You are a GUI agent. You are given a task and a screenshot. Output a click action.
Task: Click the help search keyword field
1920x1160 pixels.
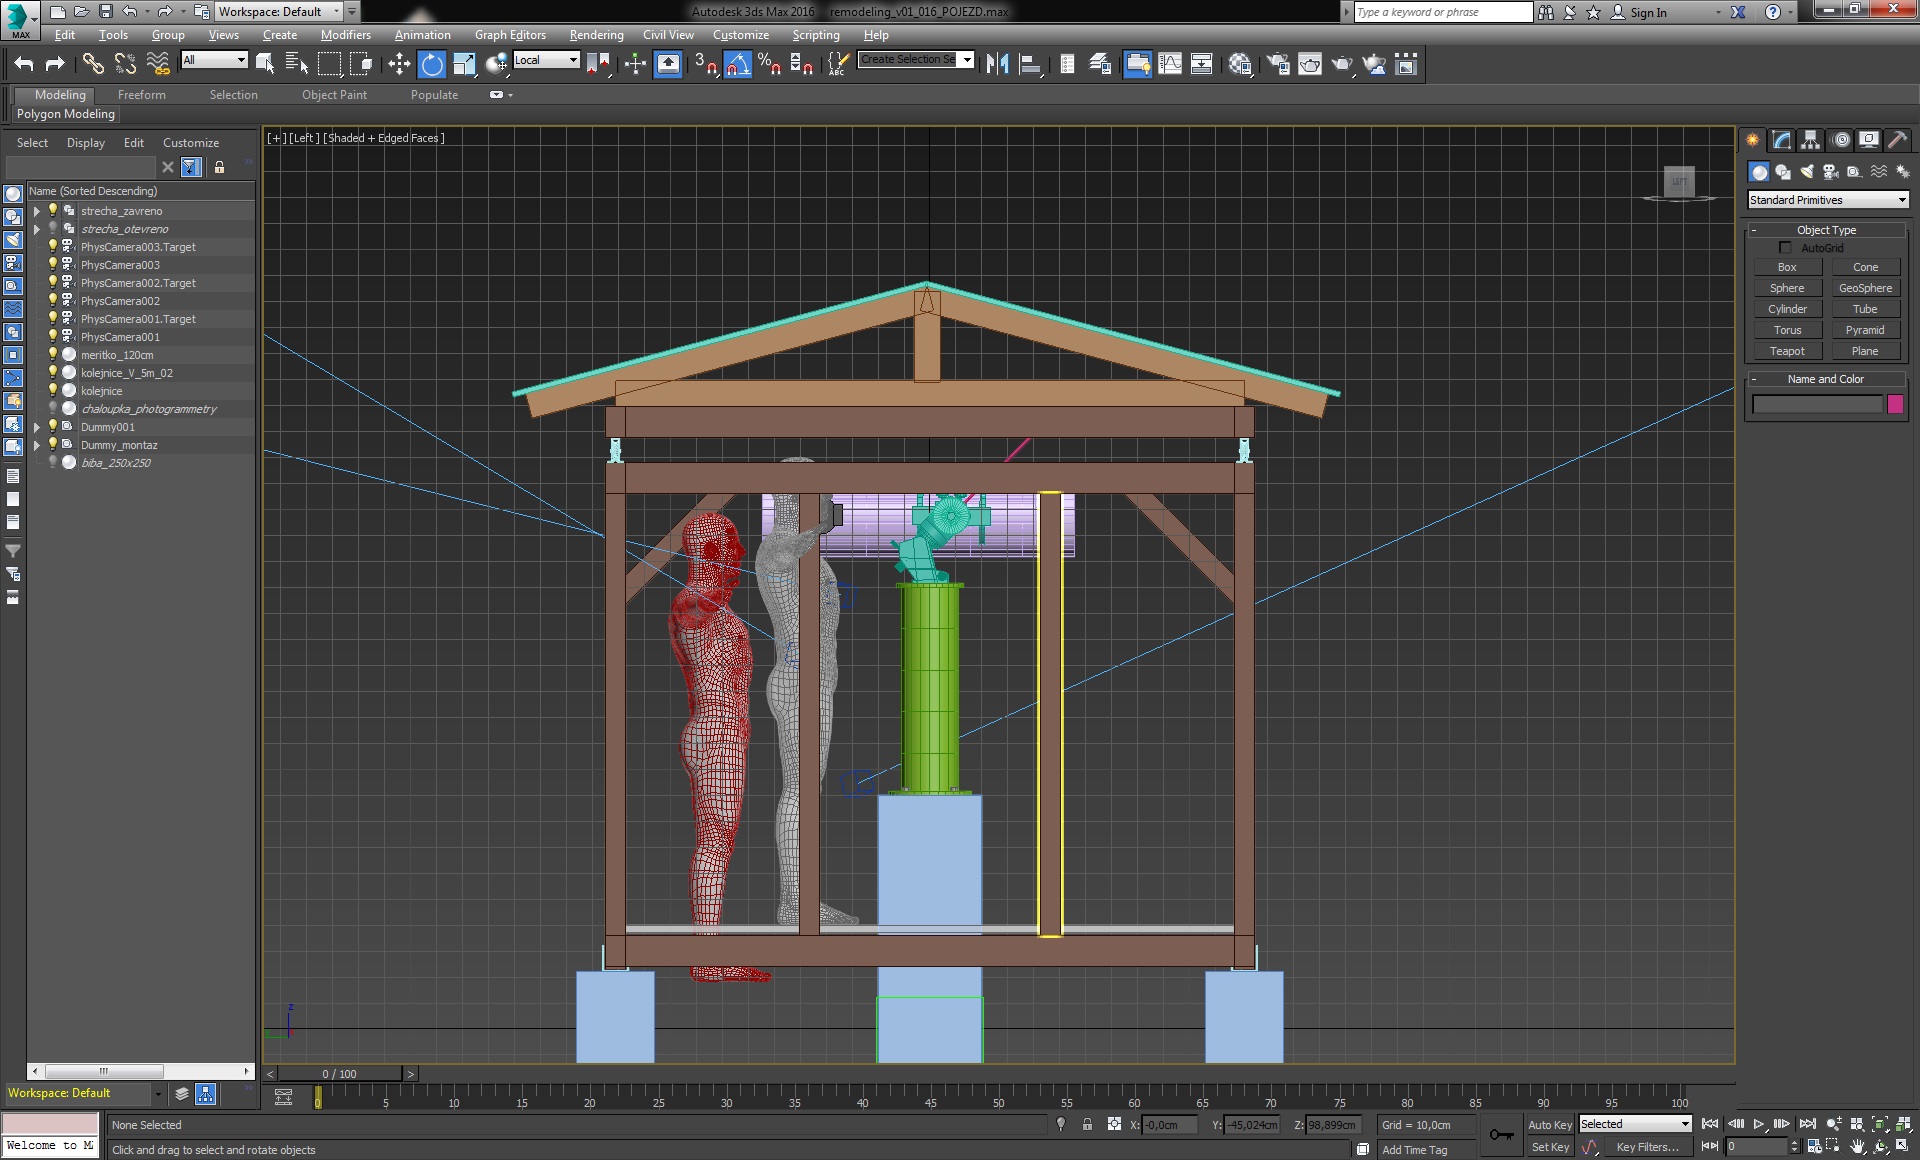pos(1443,12)
